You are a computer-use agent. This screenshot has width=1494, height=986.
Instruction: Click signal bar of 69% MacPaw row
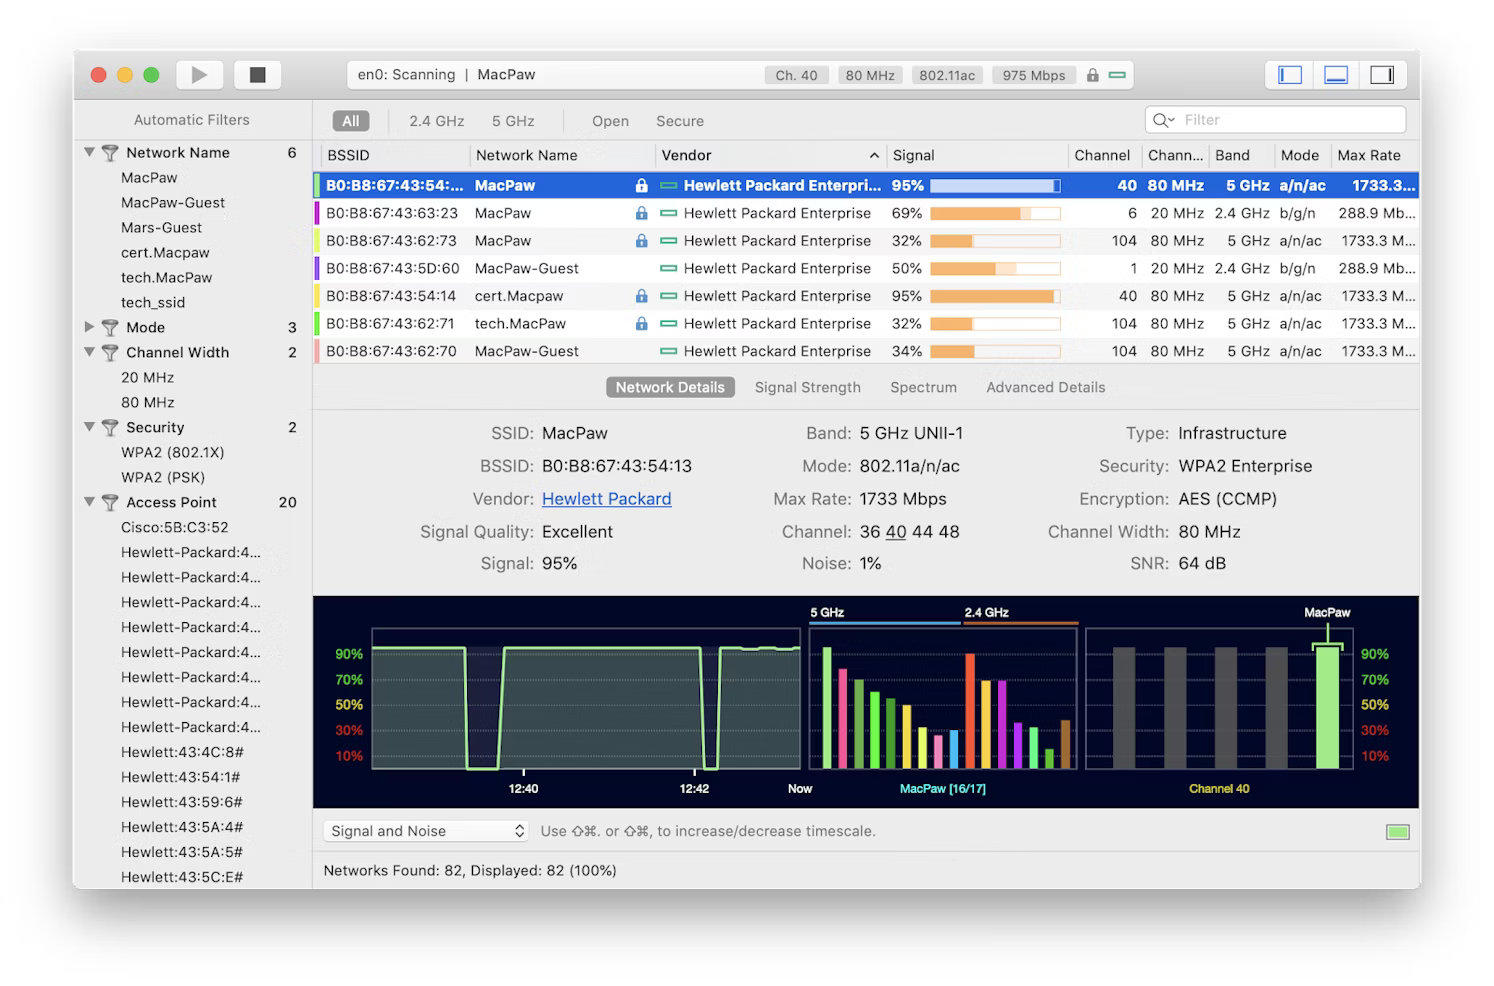pyautogui.click(x=995, y=213)
